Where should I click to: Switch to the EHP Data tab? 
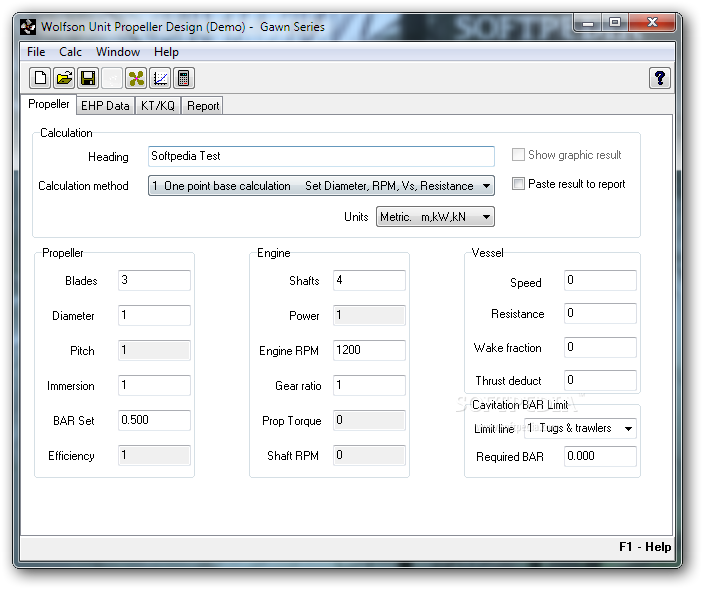tap(105, 106)
